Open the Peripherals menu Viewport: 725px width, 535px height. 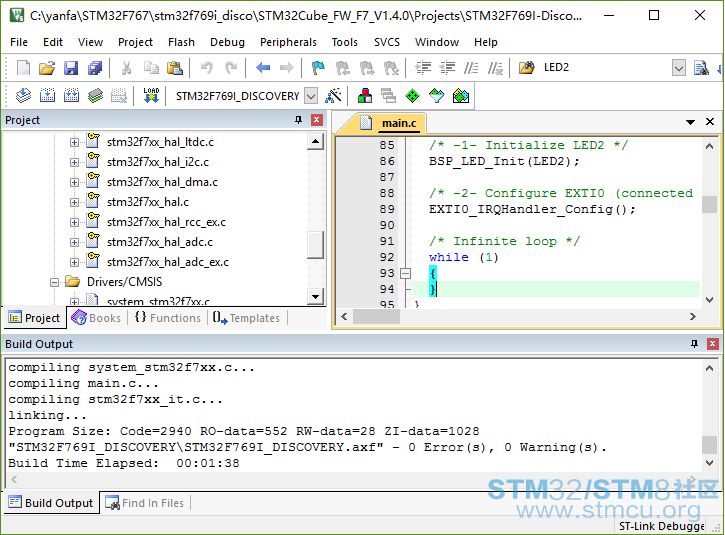(288, 42)
